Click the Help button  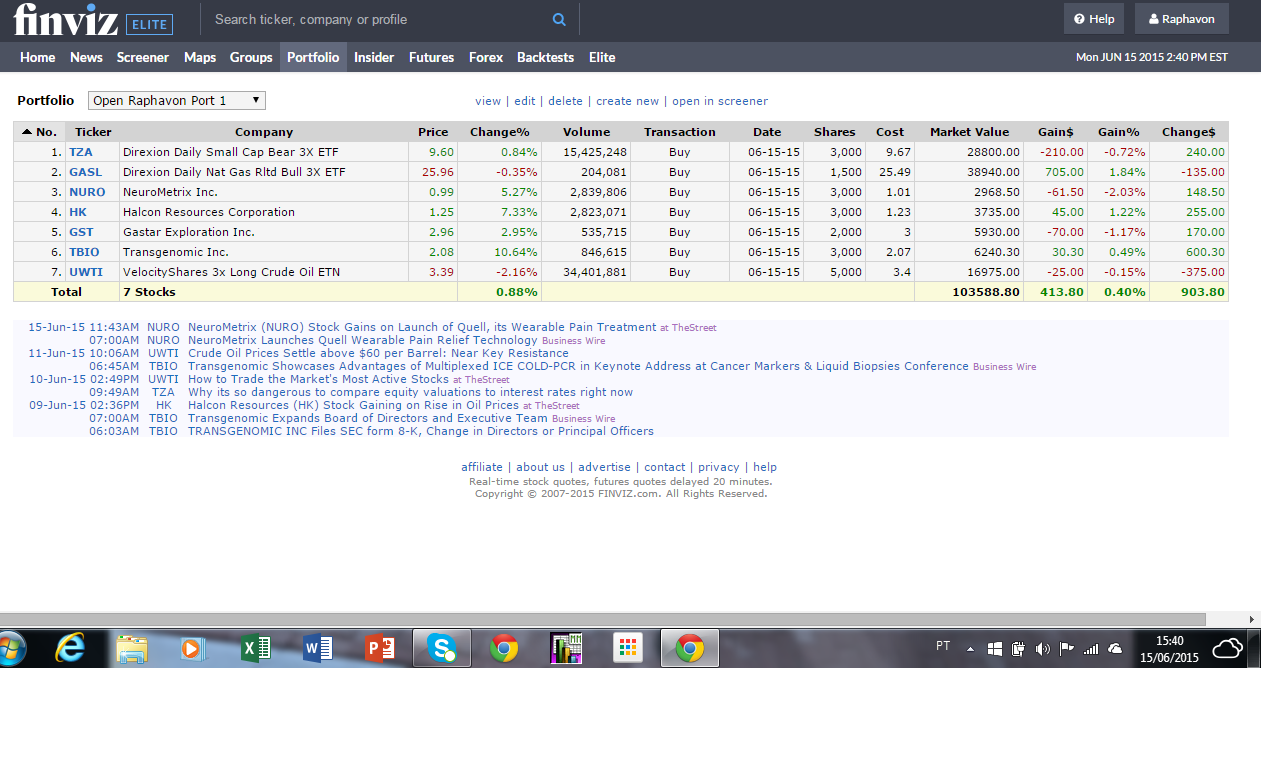point(1094,19)
